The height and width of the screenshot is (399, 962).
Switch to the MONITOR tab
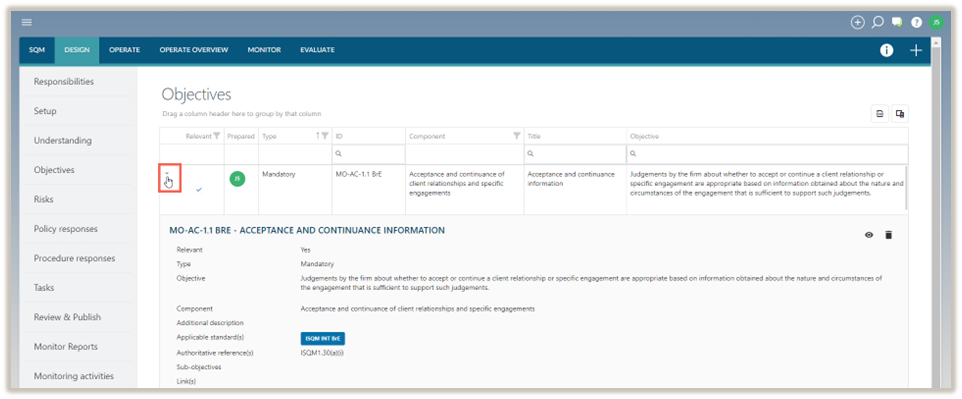pyautogui.click(x=264, y=50)
